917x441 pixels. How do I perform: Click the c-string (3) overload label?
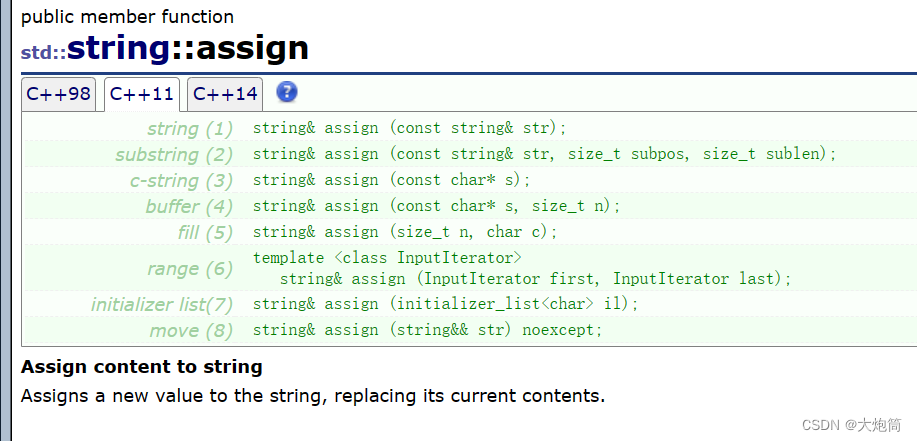click(181, 181)
